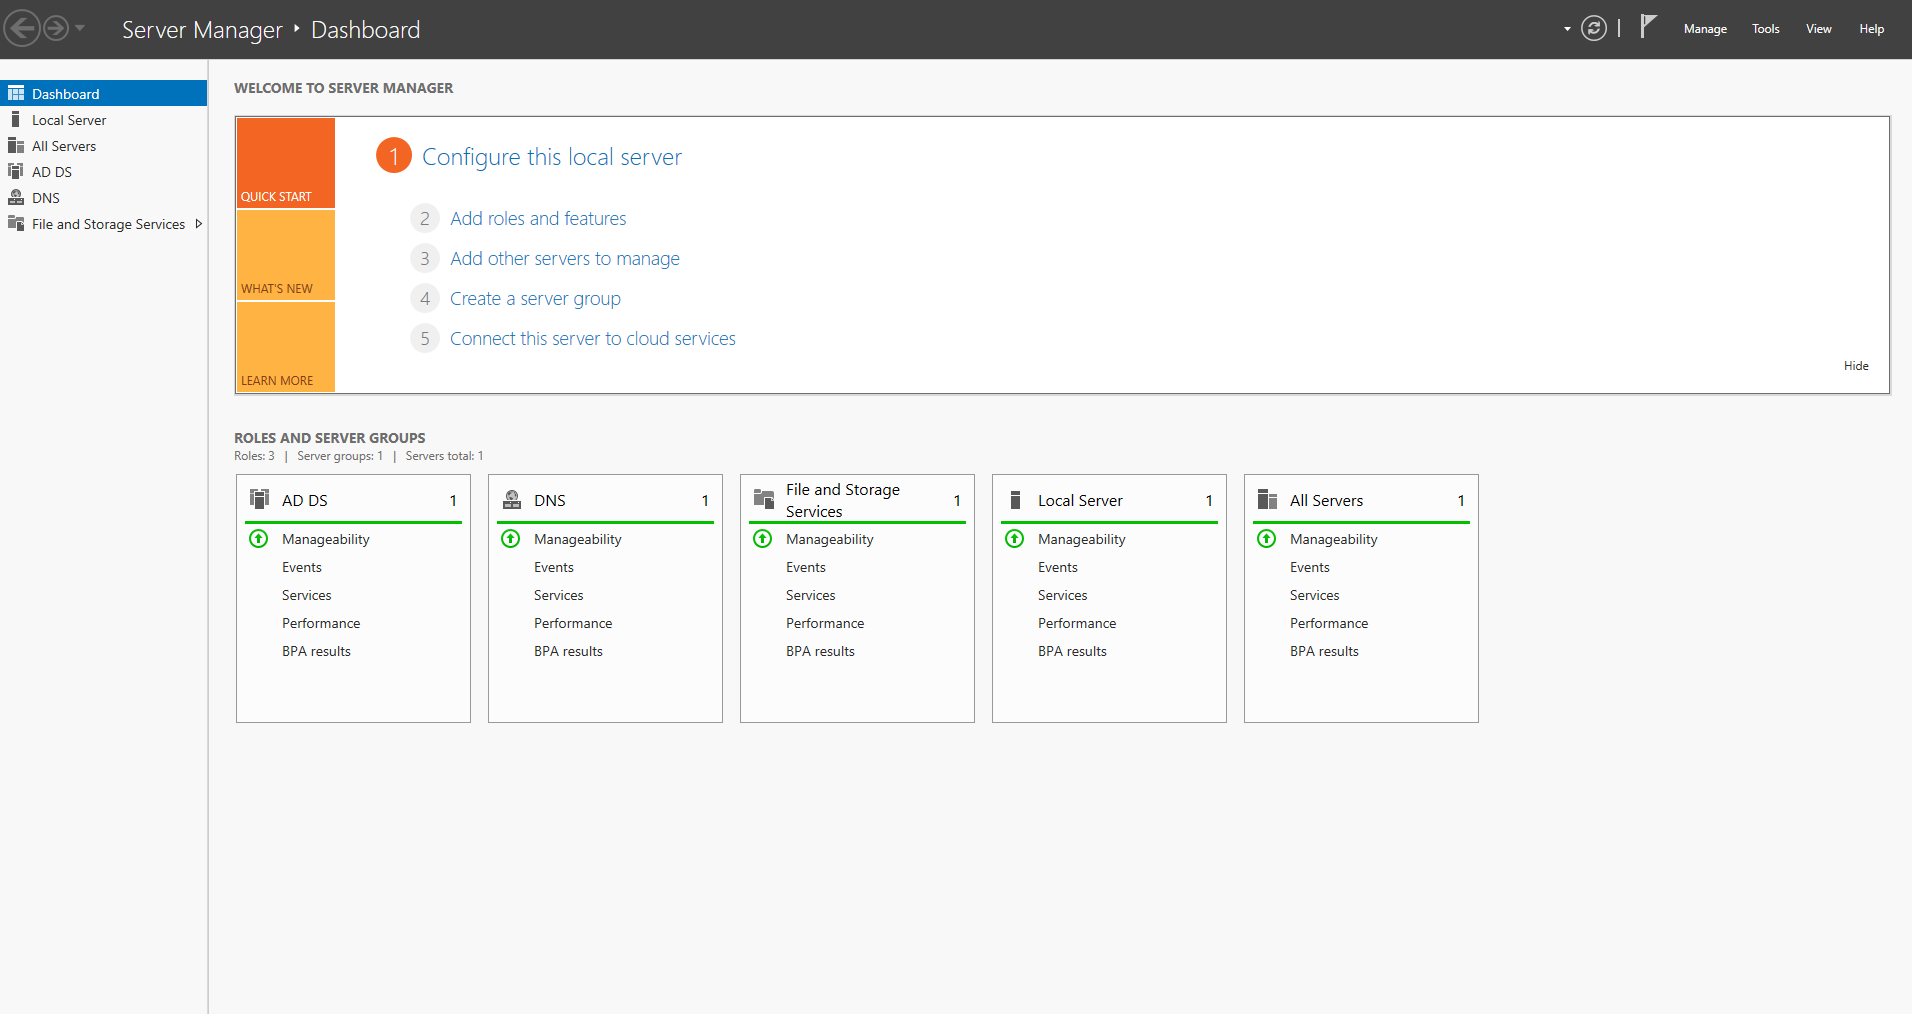Click server count on DNS tile
This screenshot has height=1014, width=1912.
coord(705,500)
